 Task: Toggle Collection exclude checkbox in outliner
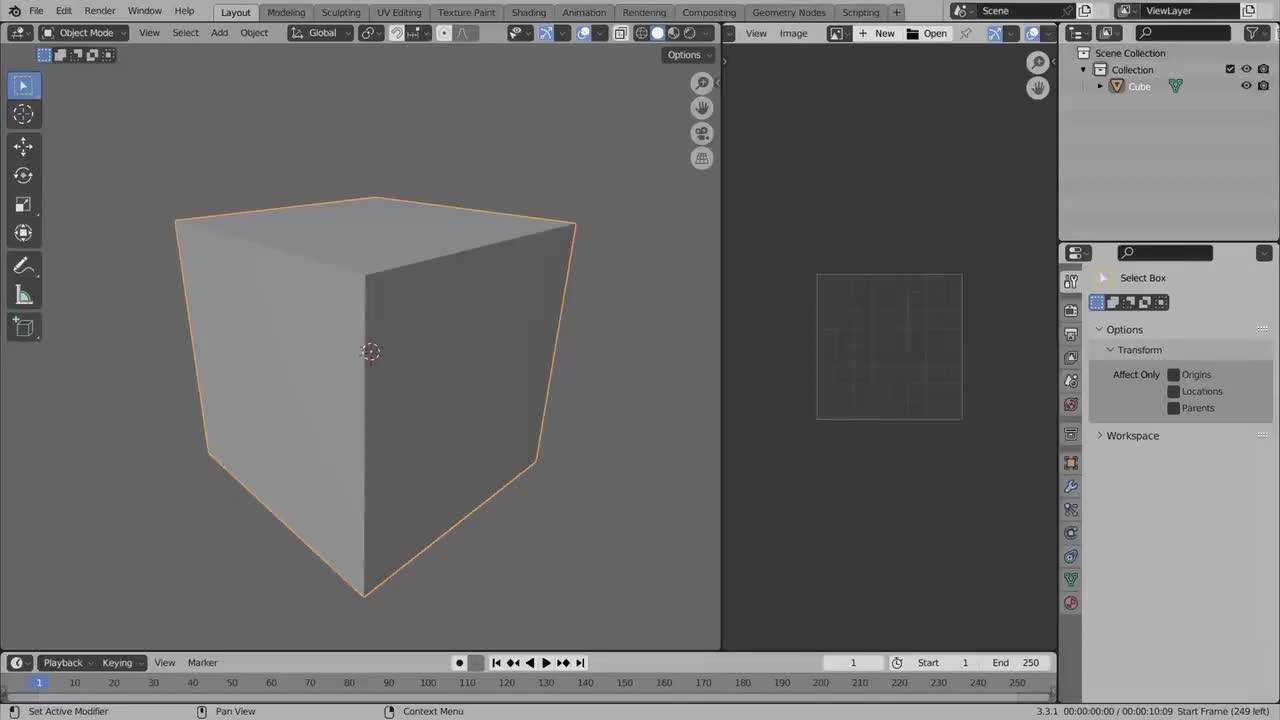pos(1230,69)
